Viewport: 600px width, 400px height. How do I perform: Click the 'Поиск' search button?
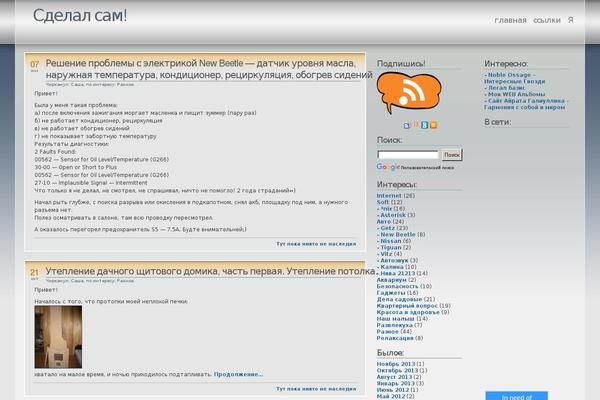pos(452,155)
